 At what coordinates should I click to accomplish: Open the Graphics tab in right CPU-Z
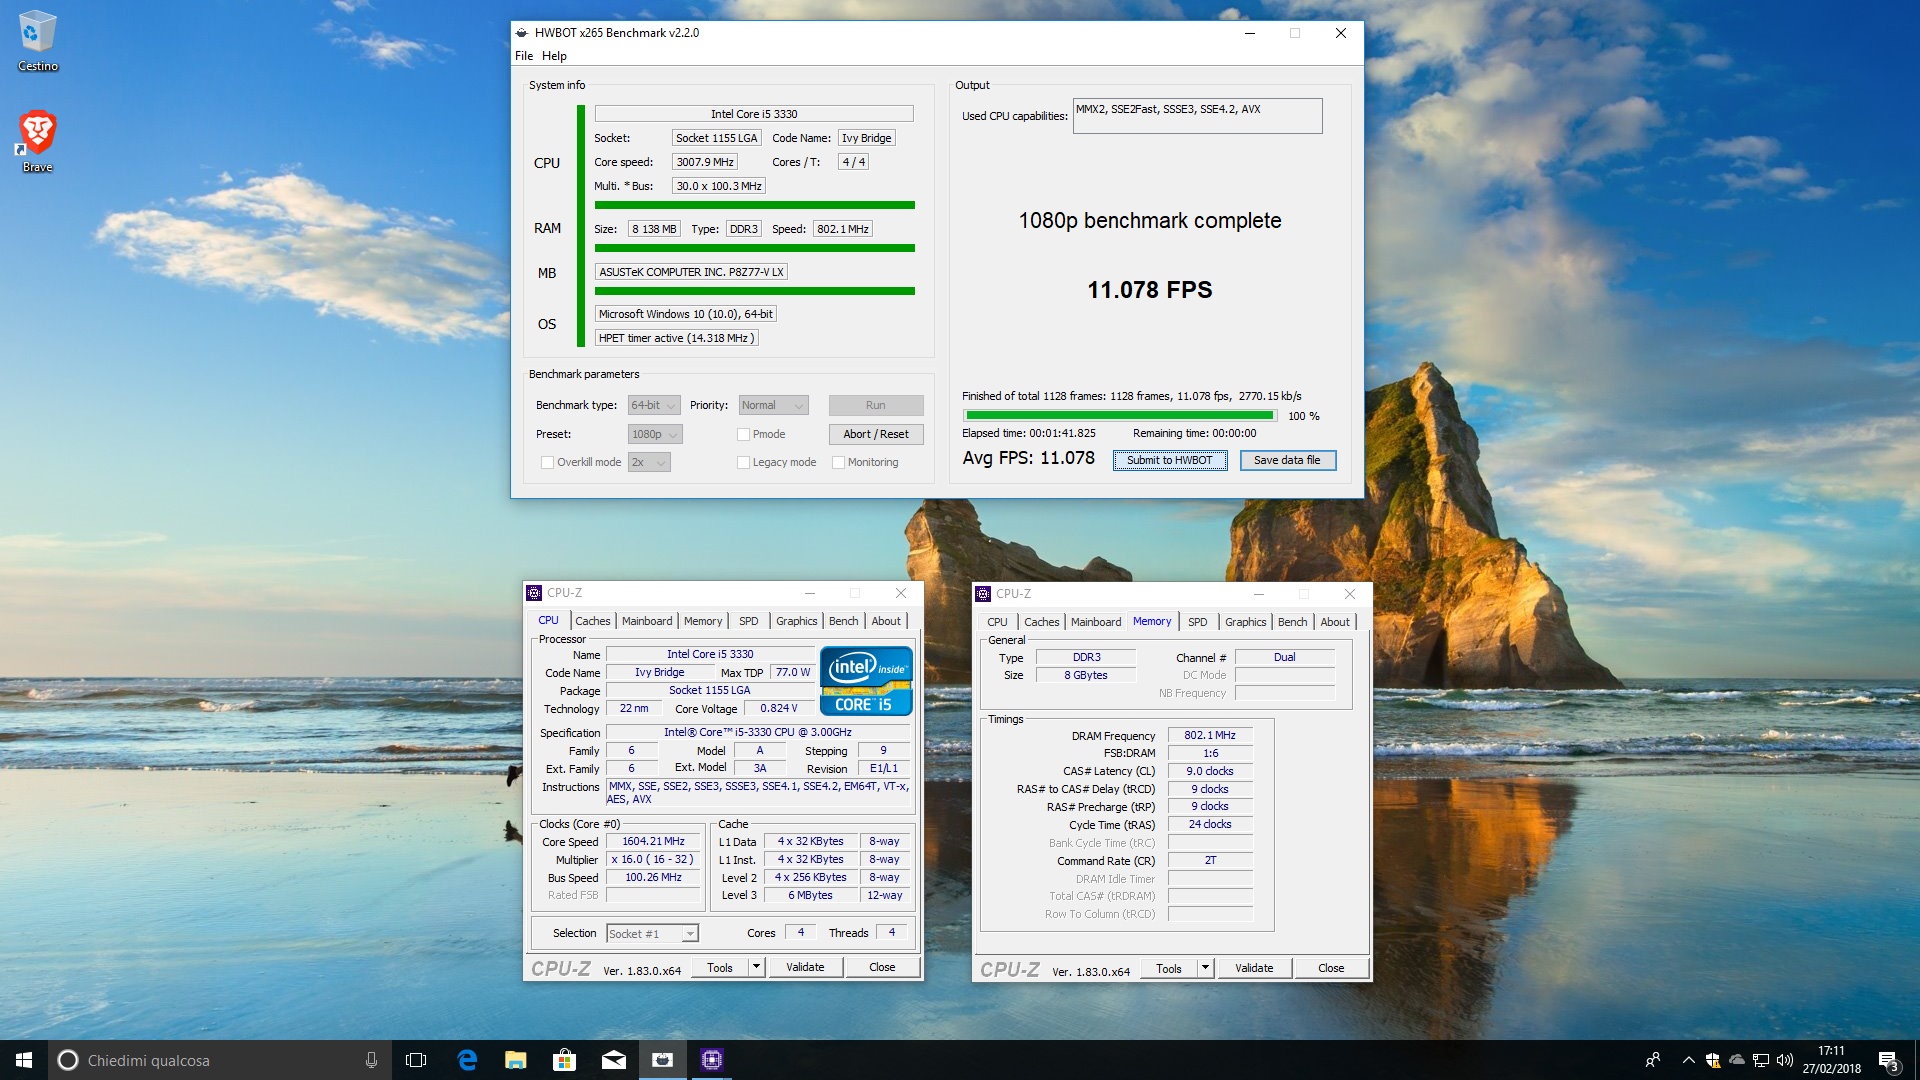coord(1245,622)
